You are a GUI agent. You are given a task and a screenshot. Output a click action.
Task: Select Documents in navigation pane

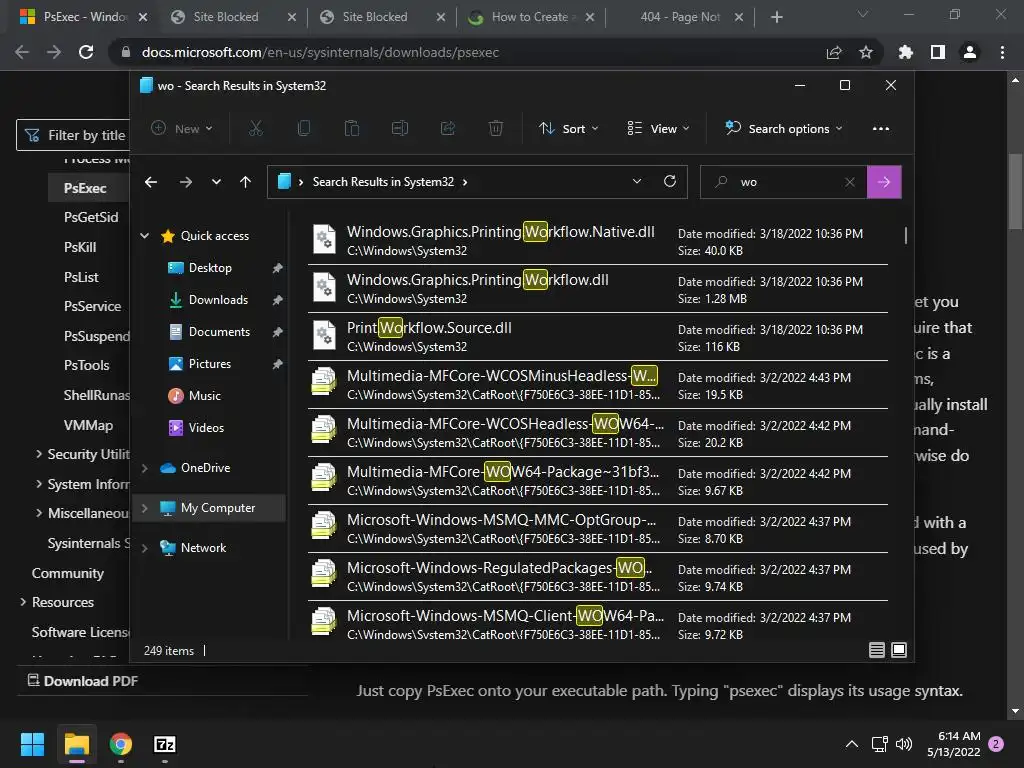tap(219, 332)
